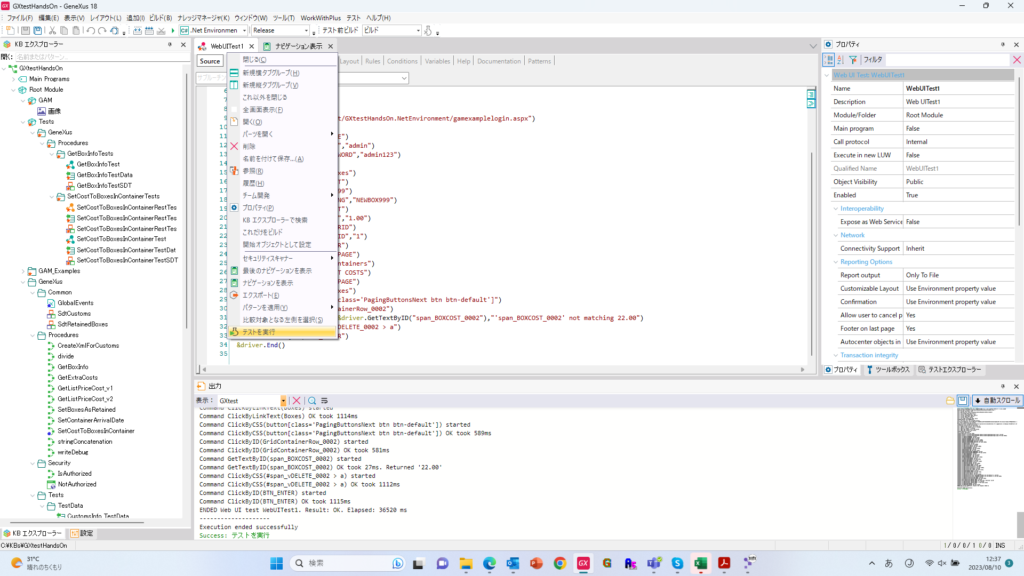Clear the output with red X icon
This screenshot has width=1024, height=576.
click(296, 400)
